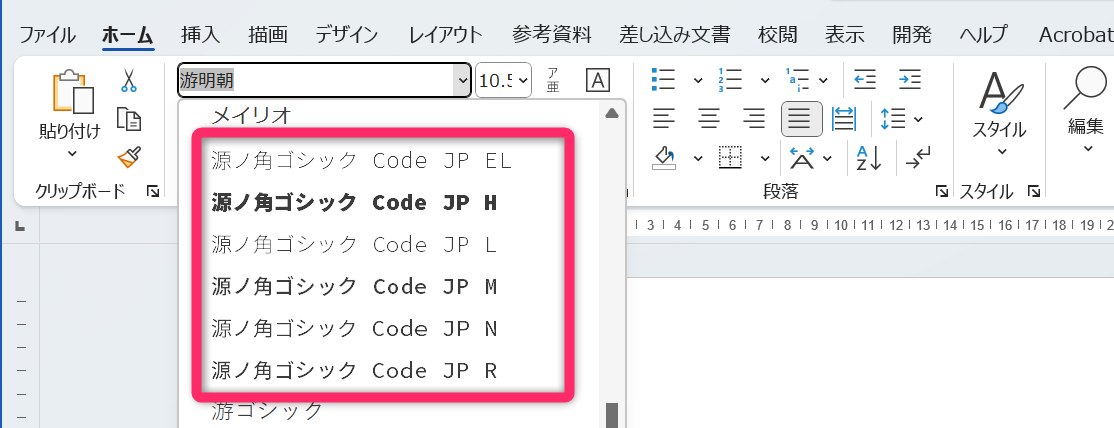The width and height of the screenshot is (1114, 428).
Task: Switch to the レイアウト tab
Action: tap(445, 34)
